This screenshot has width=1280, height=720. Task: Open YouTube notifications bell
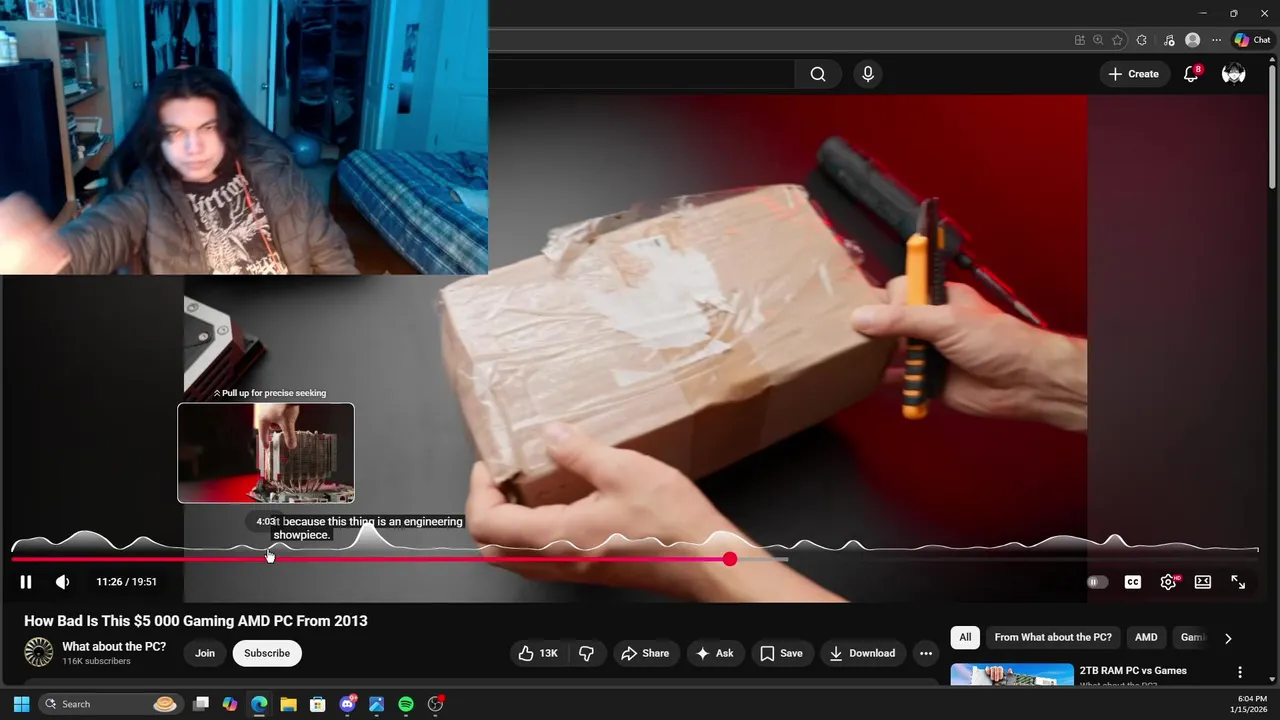pyautogui.click(x=1190, y=74)
